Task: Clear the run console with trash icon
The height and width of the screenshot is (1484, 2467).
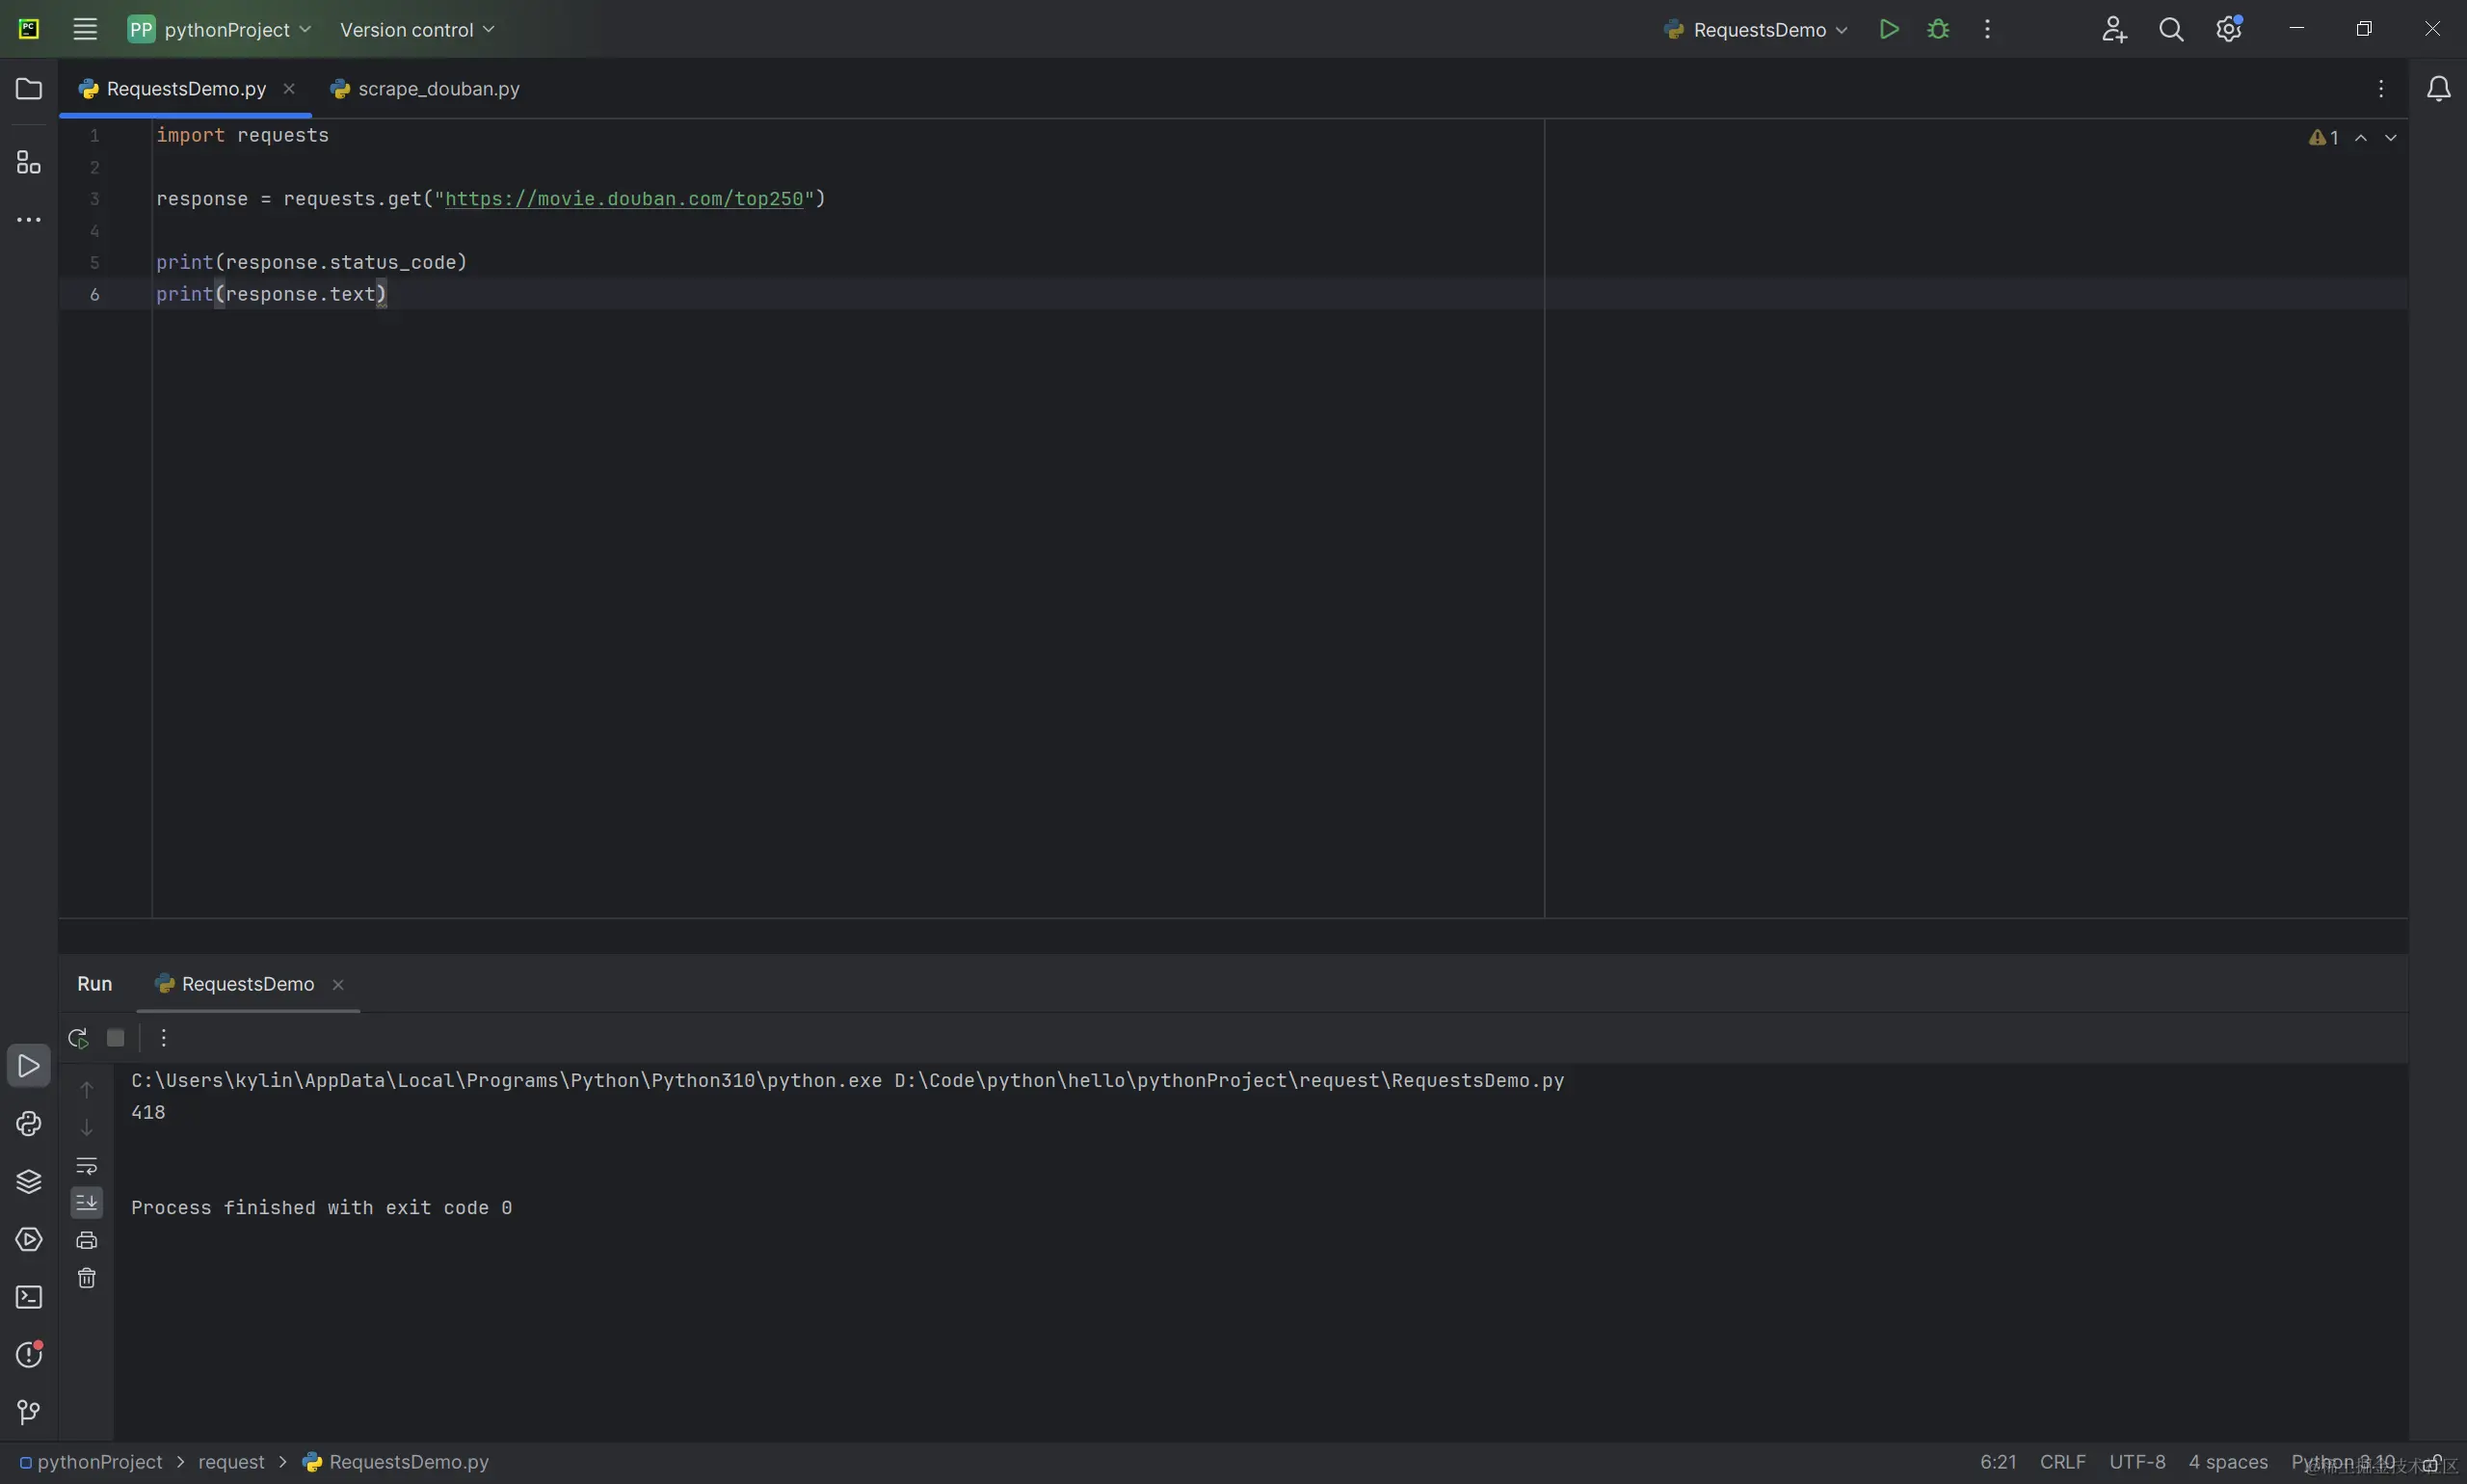Action: [87, 1278]
